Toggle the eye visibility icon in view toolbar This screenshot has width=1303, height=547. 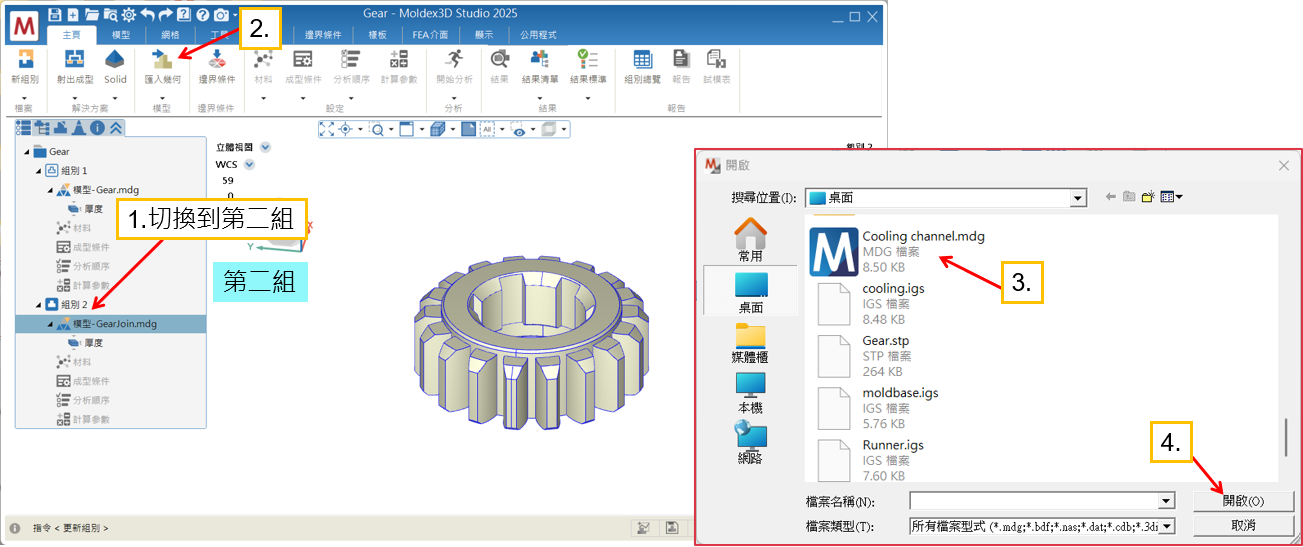(x=518, y=129)
